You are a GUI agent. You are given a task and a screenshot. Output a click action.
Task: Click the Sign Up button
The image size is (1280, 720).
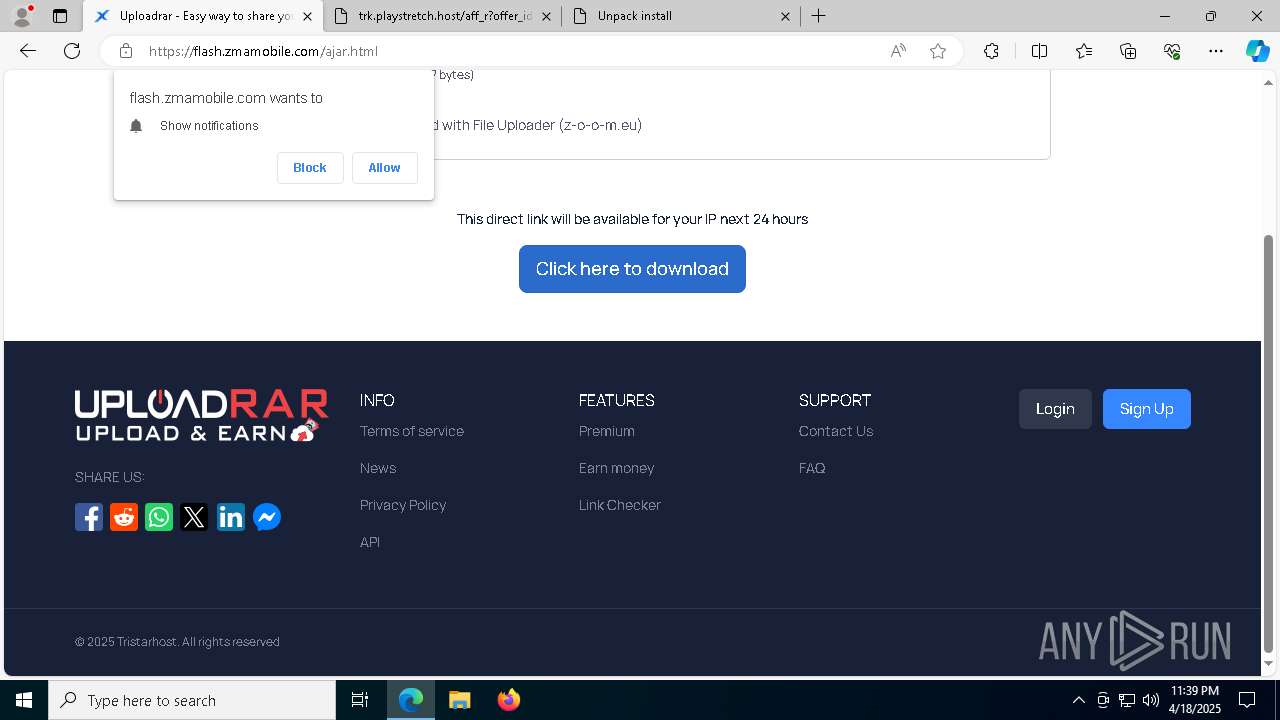(1147, 409)
